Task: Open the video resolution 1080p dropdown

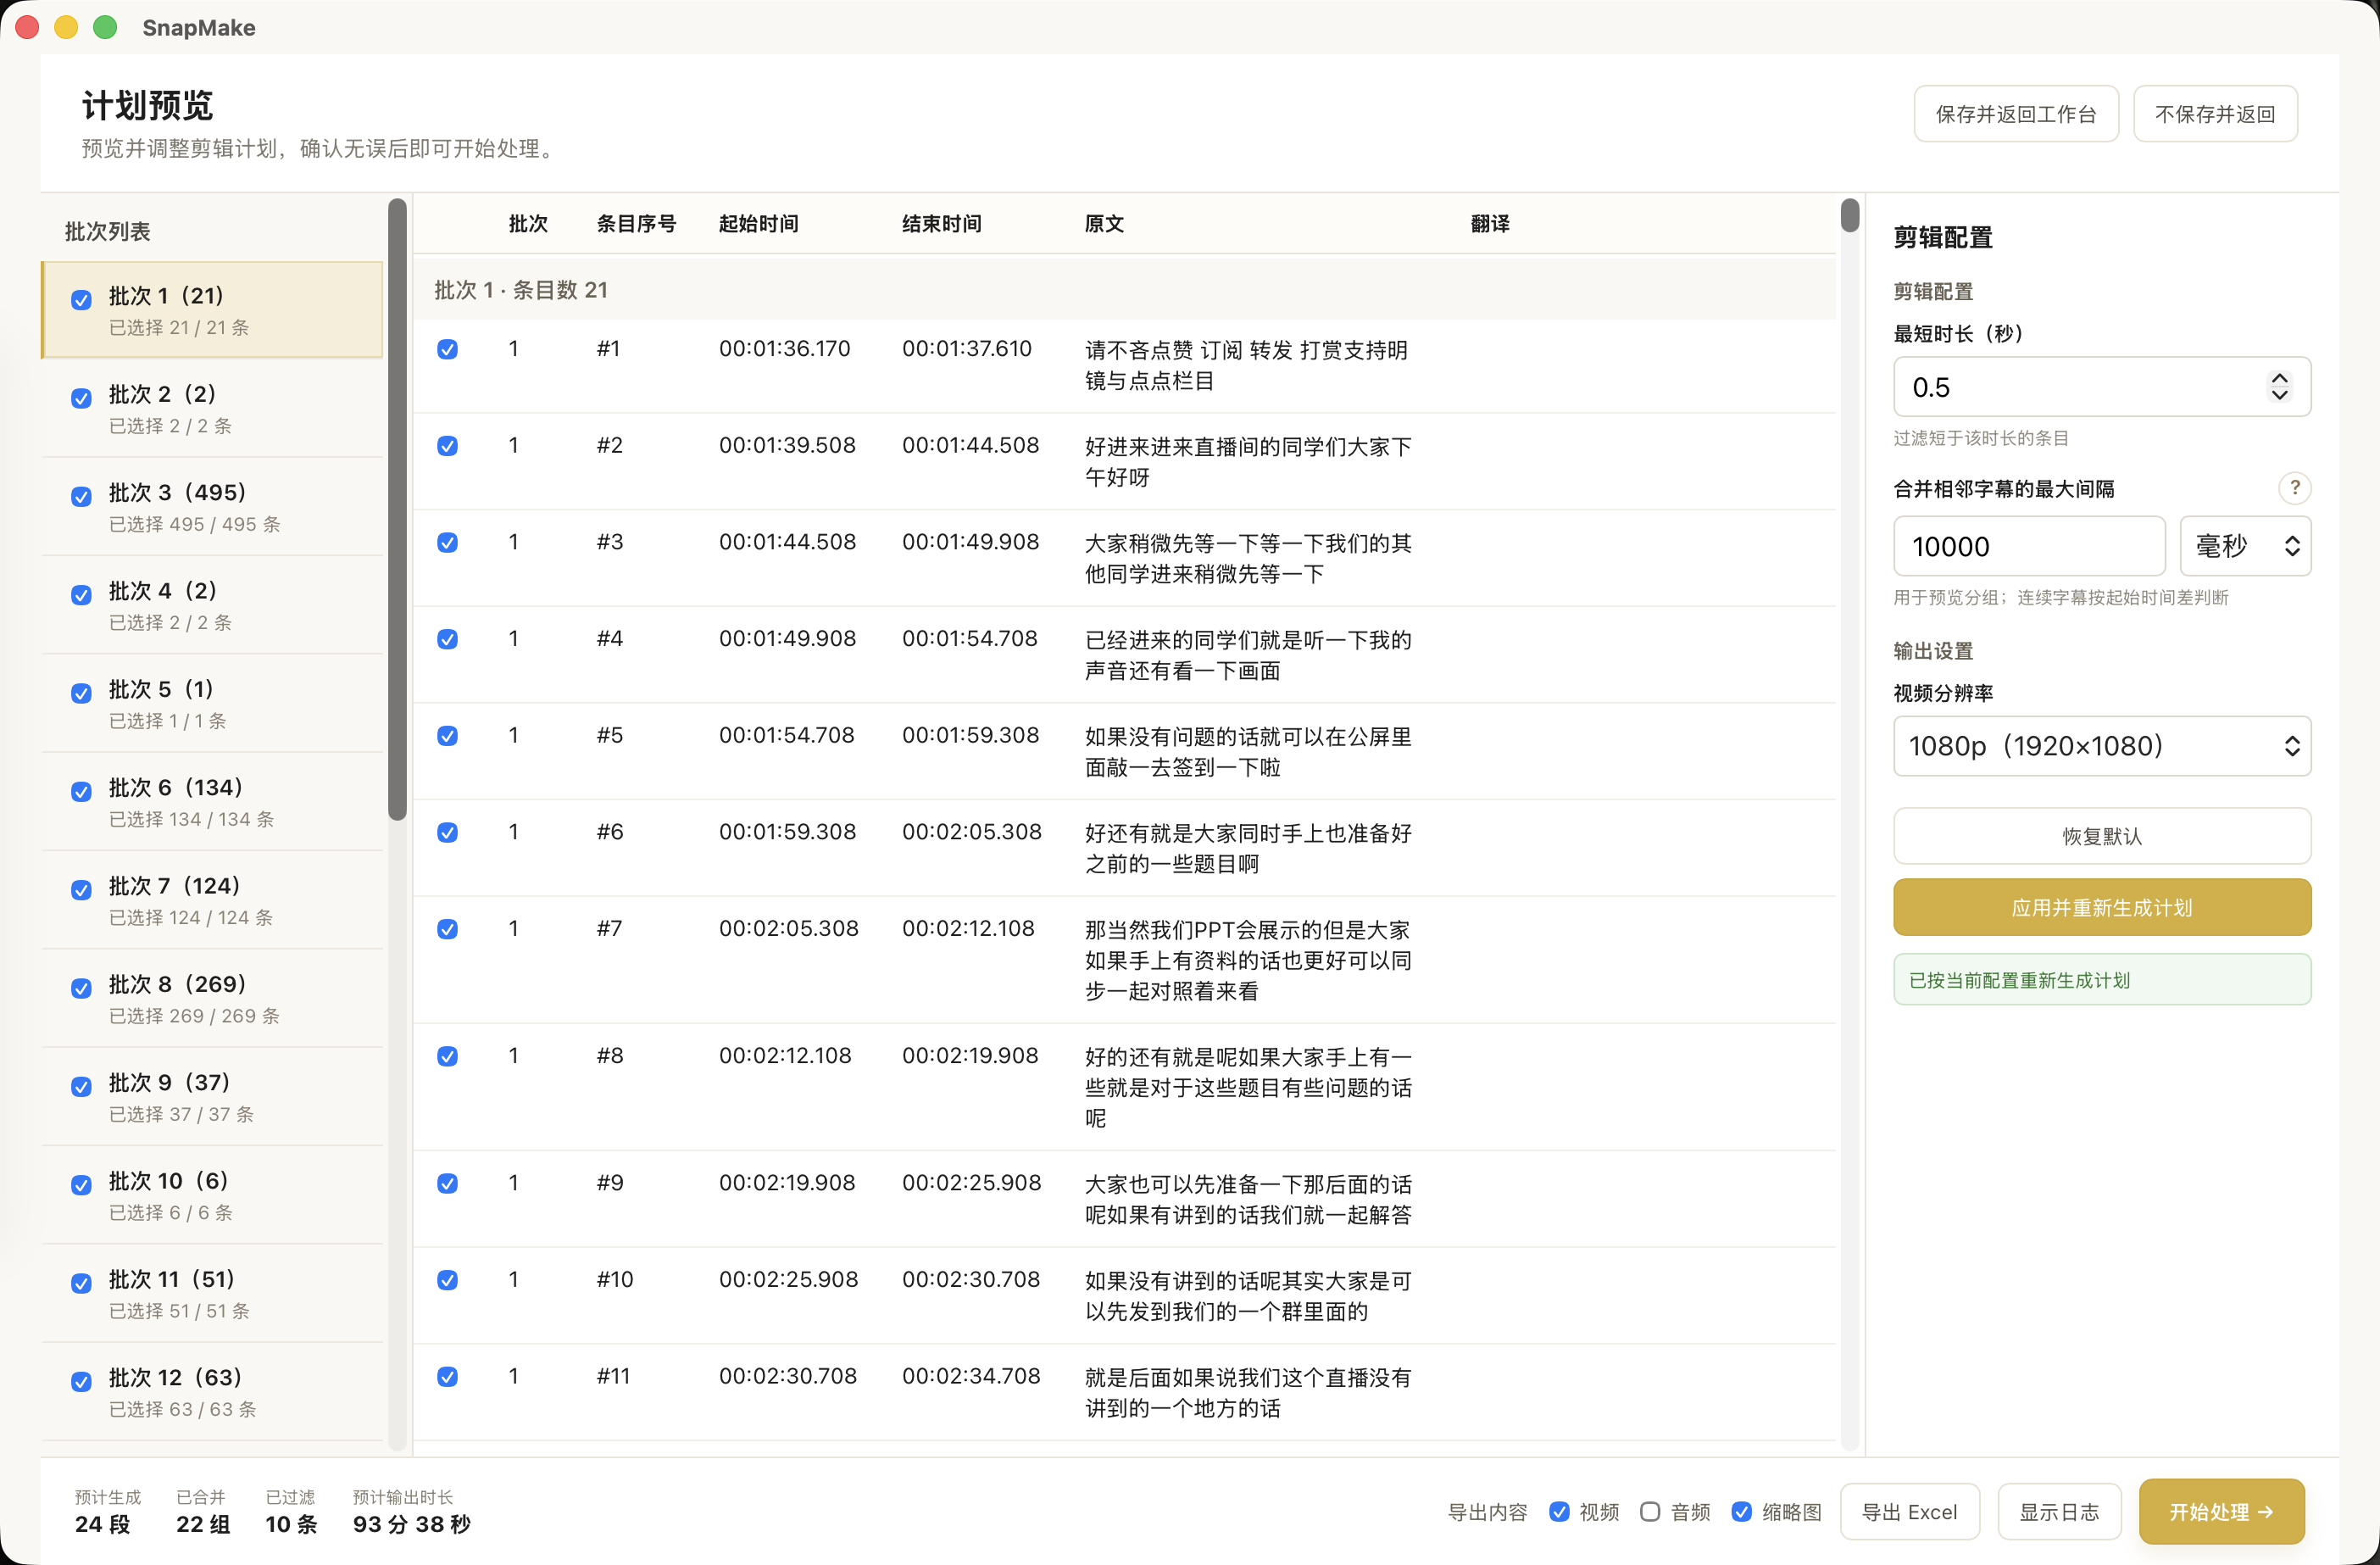Action: point(2101,746)
